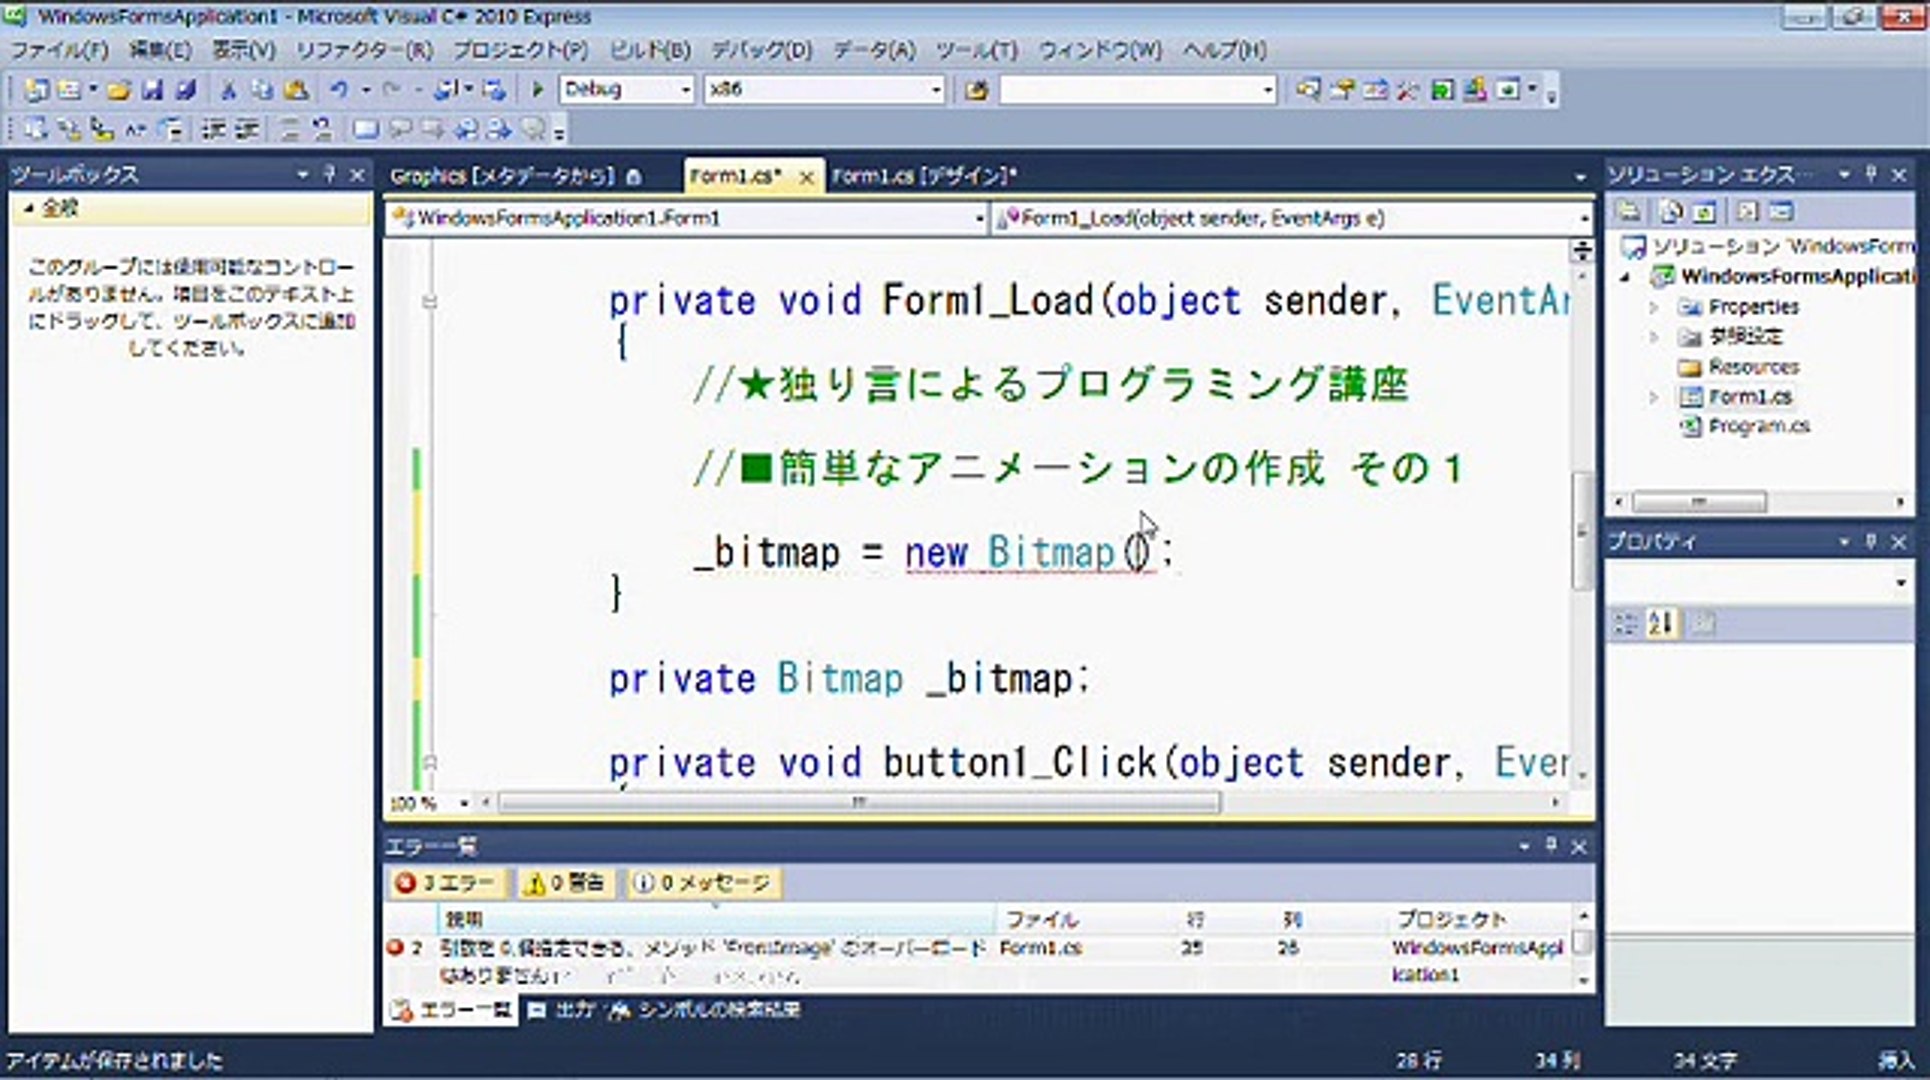Select the 'FromImage' error row in the error list
Viewport: 1930px width, 1080px height.
click(x=978, y=961)
